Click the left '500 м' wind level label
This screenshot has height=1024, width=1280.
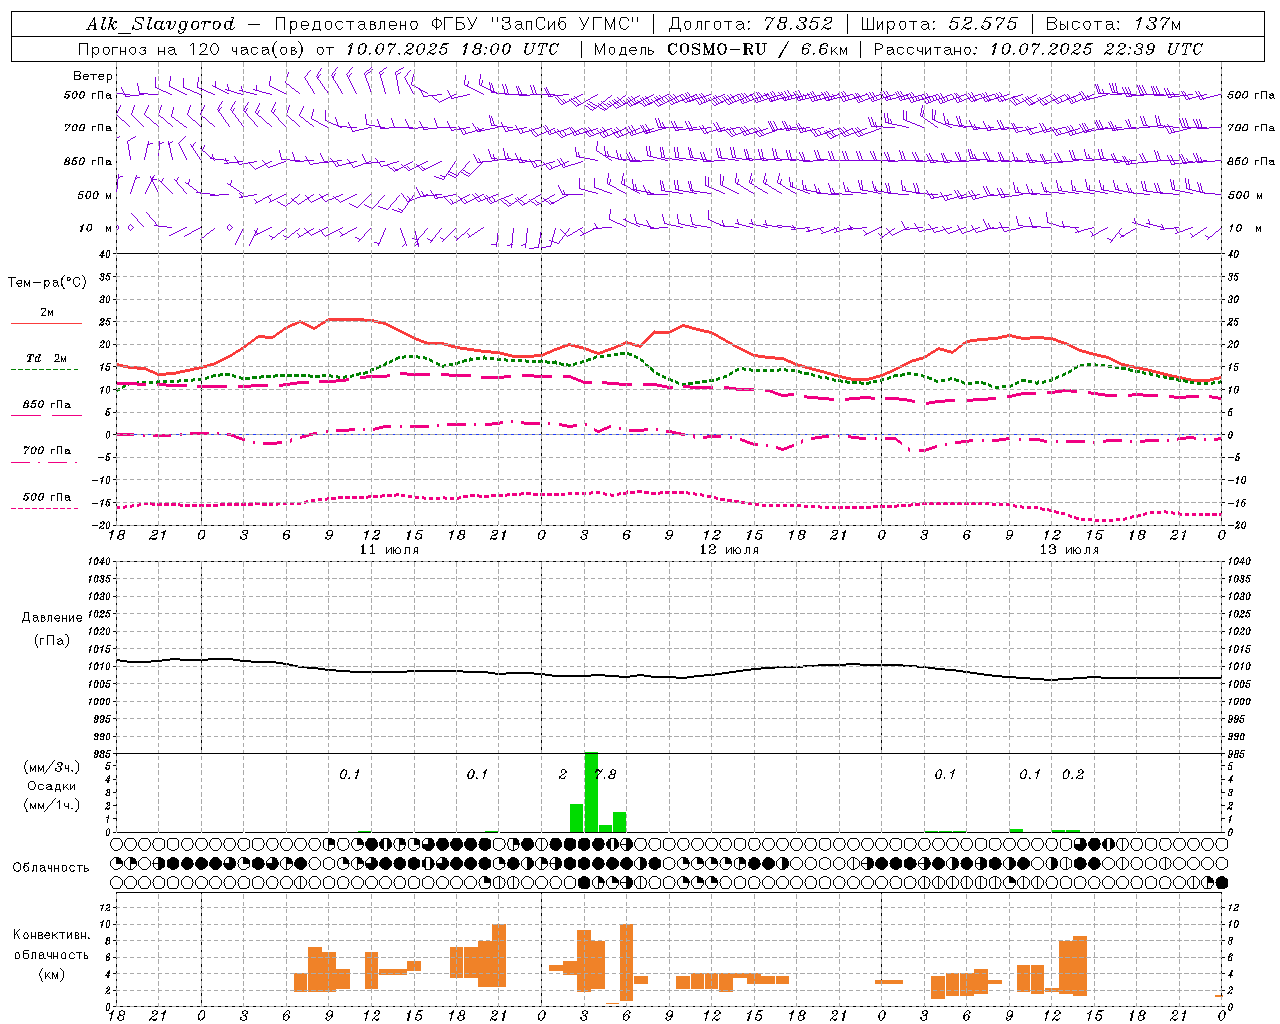point(95,195)
